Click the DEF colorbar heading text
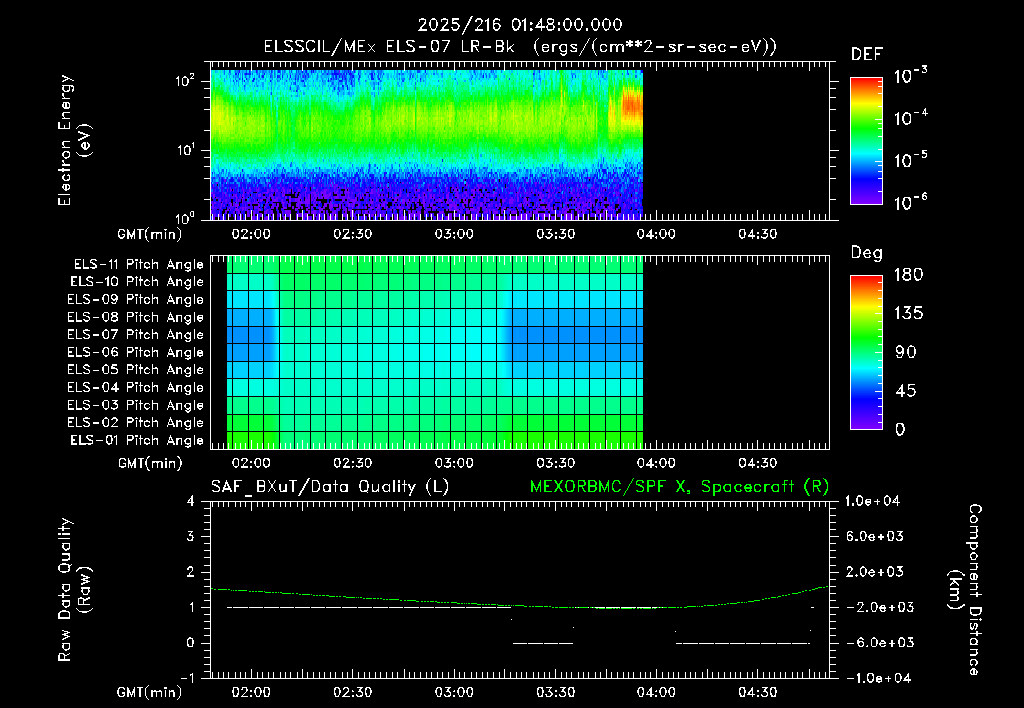 pos(867,55)
